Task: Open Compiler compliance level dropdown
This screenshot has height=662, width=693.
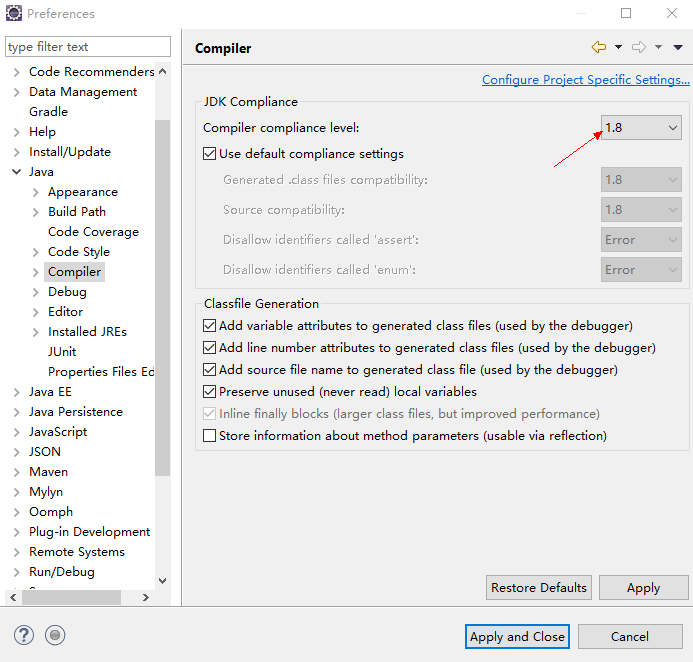Action: point(641,128)
